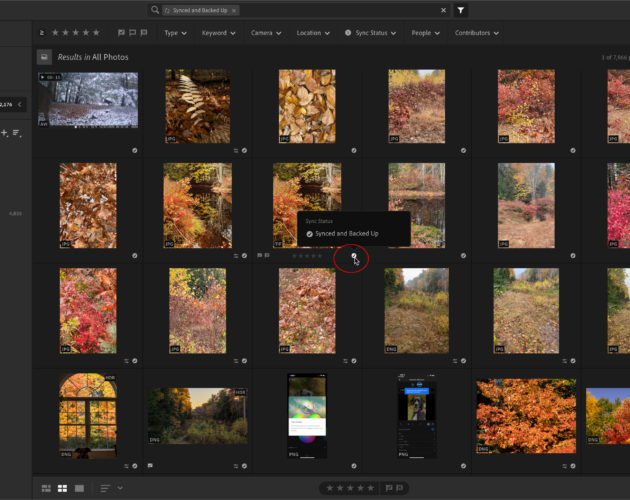Flag as picked in the bottom bar
630x500 pixels.
pos(389,488)
